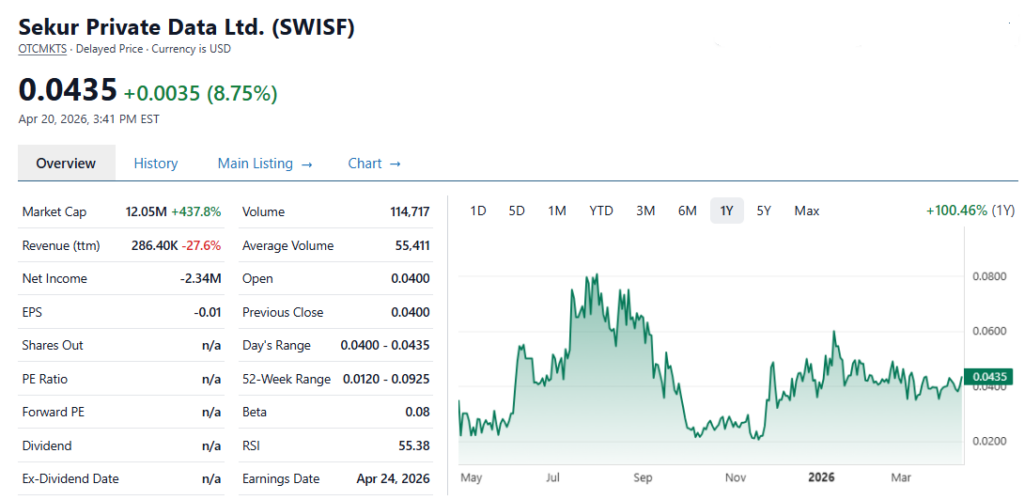Screen dimensions: 1024x500
Task: Click the Market Cap row label
Action: click(x=54, y=212)
